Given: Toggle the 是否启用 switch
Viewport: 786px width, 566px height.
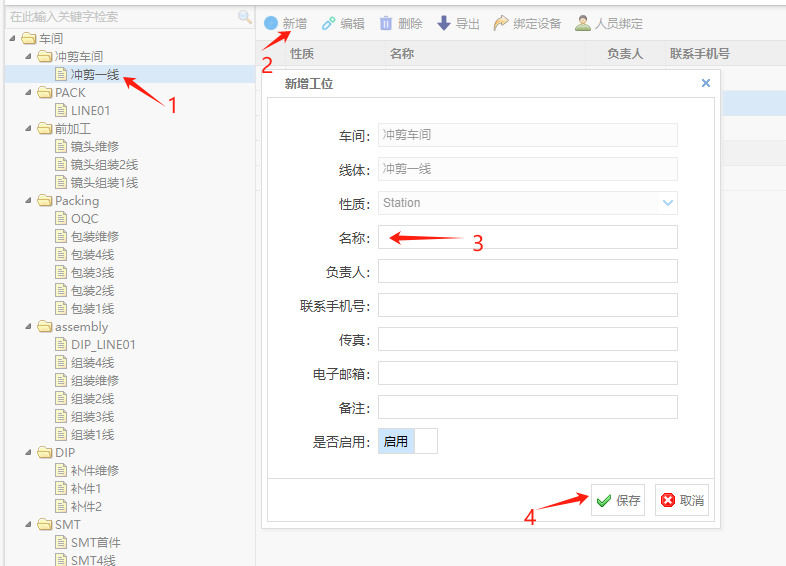Looking at the screenshot, I should tap(407, 441).
